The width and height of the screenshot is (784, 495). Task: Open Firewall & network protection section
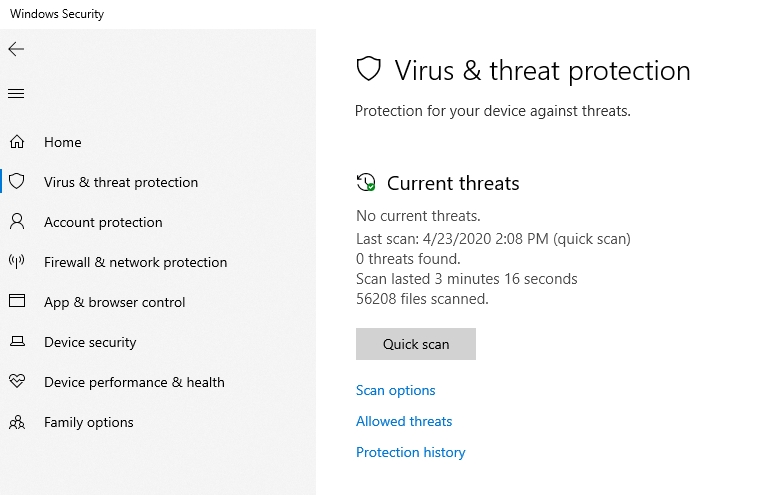(x=136, y=262)
